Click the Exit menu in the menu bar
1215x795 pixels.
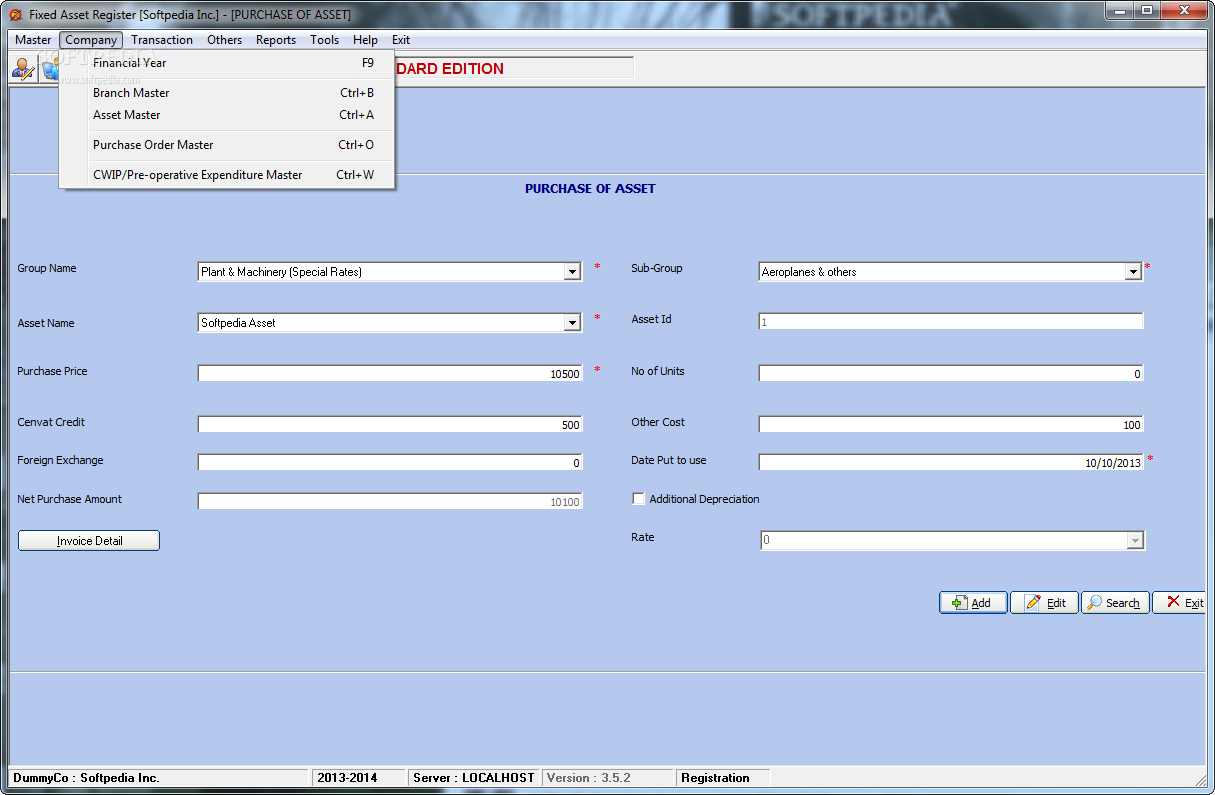[x=401, y=40]
